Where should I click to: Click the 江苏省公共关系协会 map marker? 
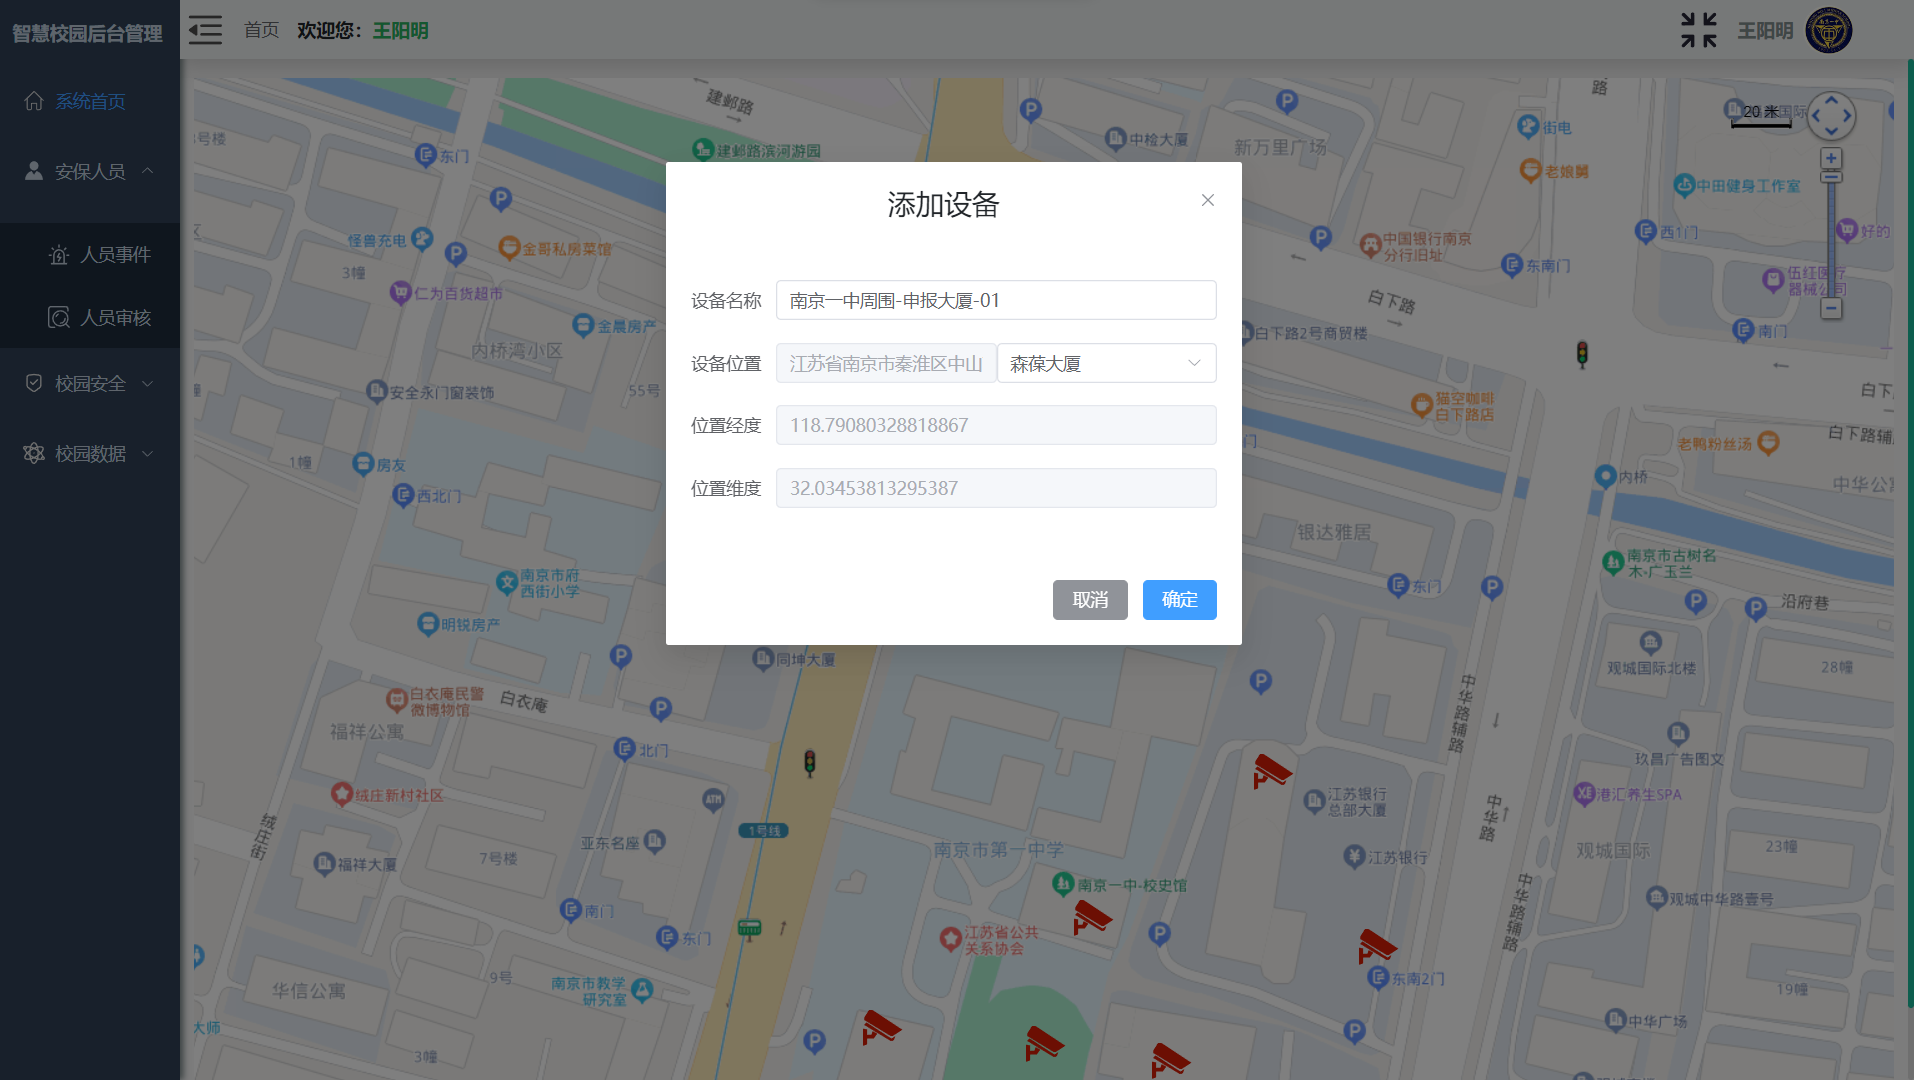click(951, 939)
